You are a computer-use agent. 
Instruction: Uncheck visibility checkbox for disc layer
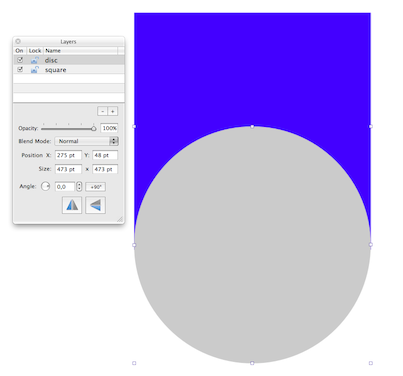coord(20,60)
